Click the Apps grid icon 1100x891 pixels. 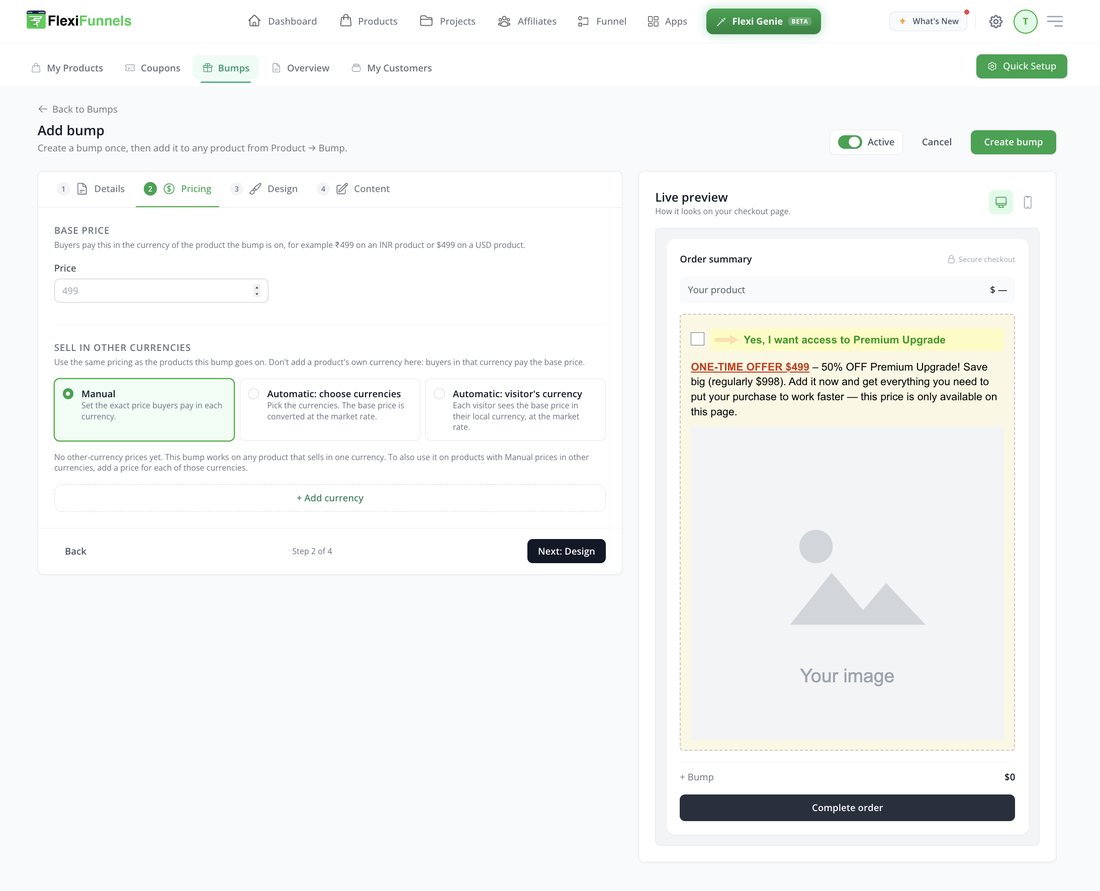pos(653,21)
